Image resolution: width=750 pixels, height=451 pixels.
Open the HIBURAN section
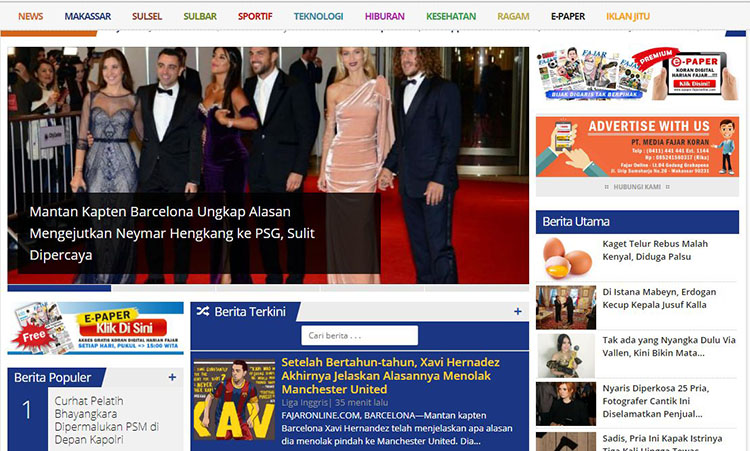click(385, 16)
